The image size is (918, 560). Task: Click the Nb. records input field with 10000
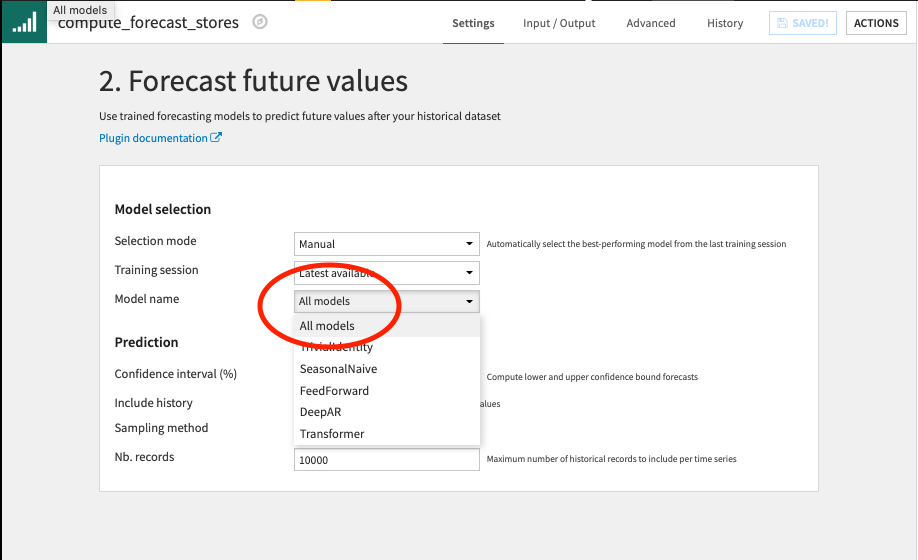(386, 459)
